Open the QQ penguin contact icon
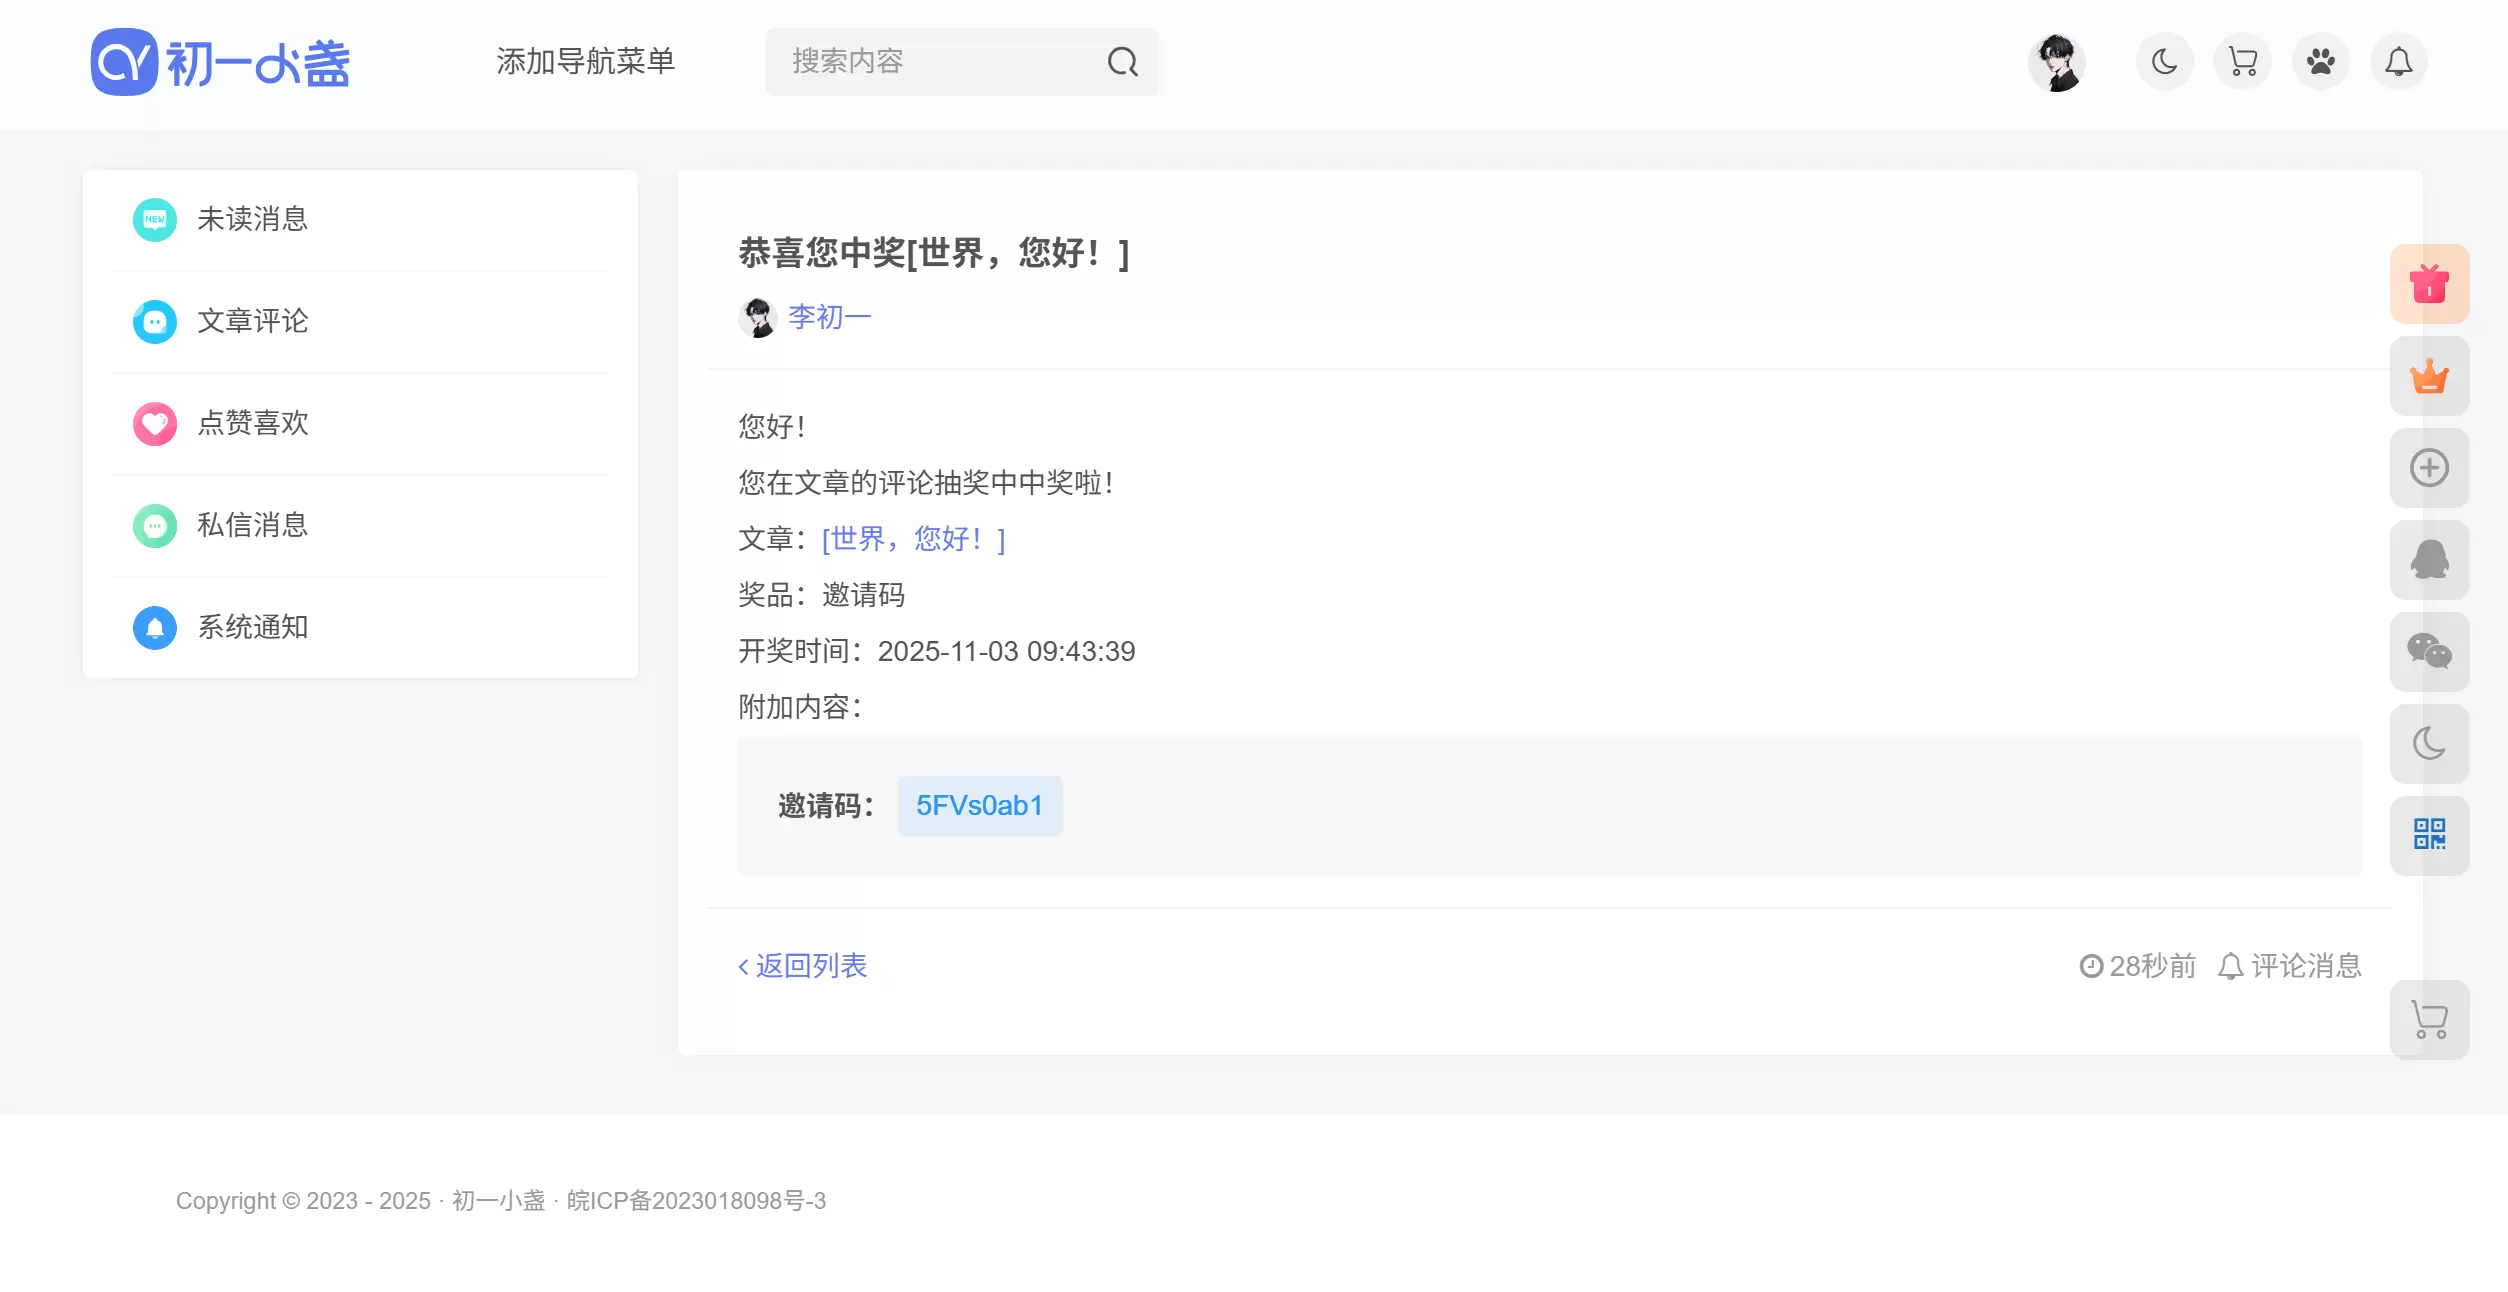Viewport: 2508px width, 1292px height. (2429, 560)
